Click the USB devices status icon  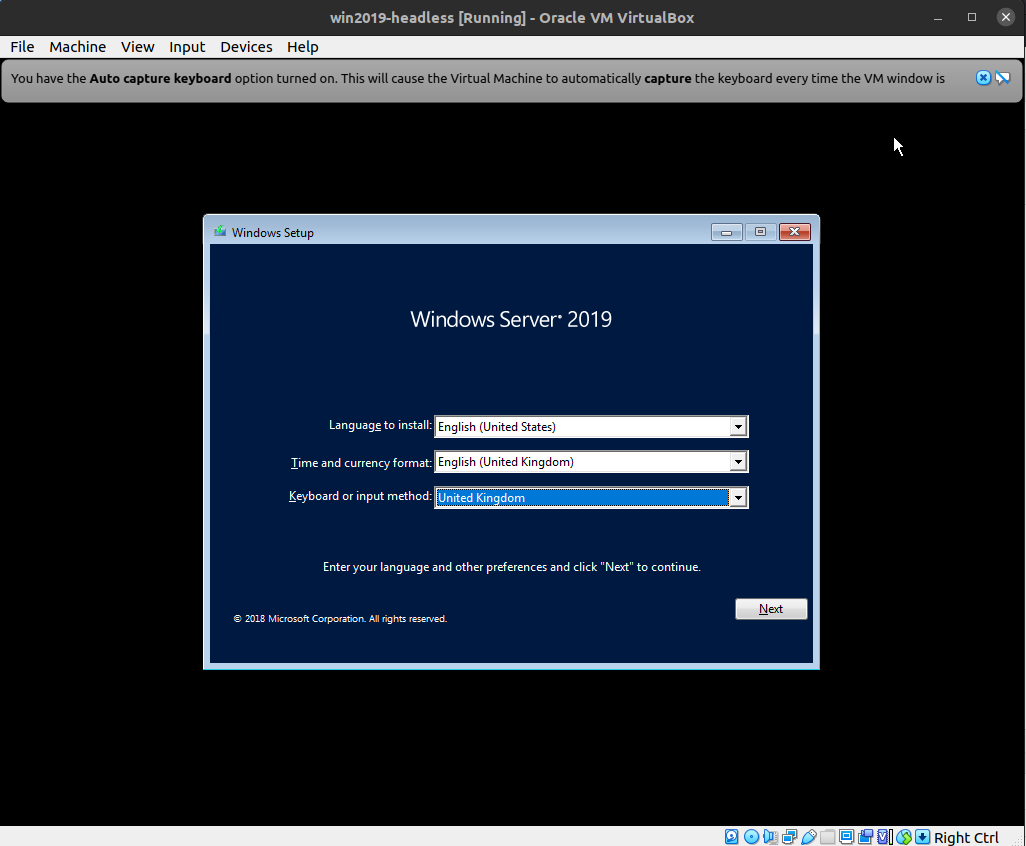click(809, 837)
